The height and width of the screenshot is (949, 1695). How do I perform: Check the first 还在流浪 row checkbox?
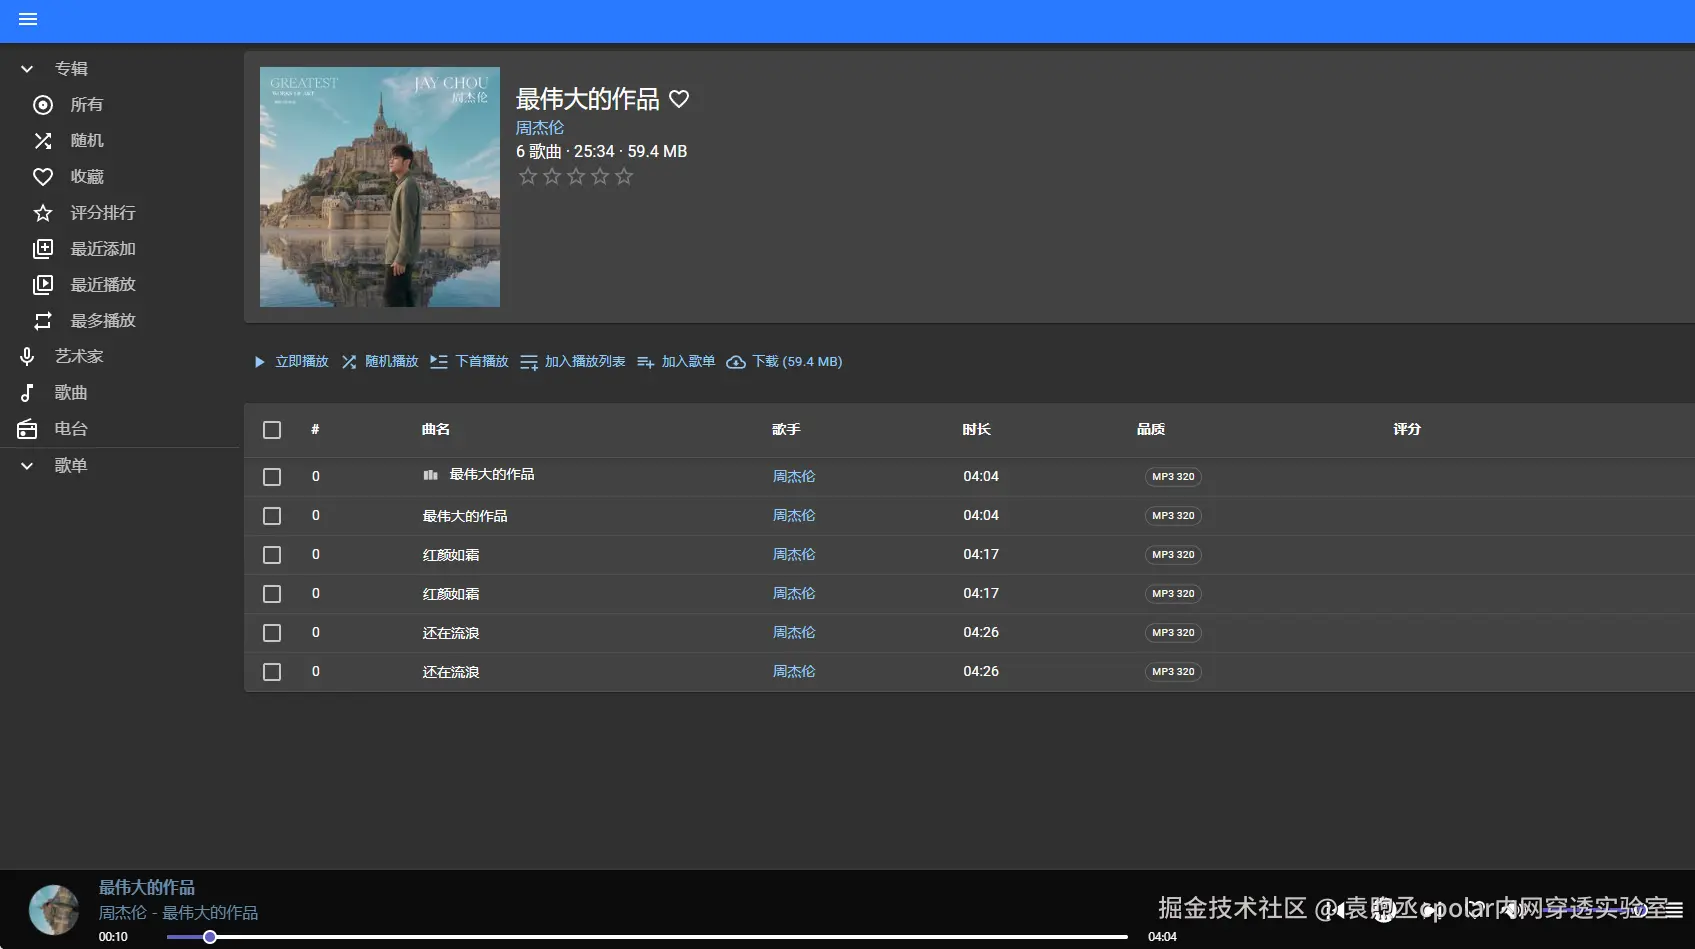pos(272,633)
